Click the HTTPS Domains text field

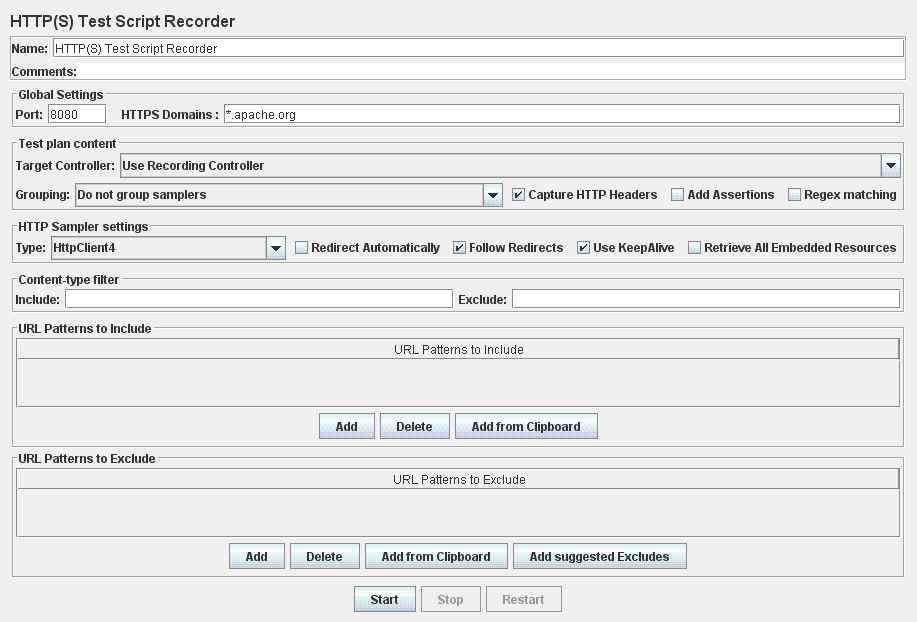(x=560, y=115)
